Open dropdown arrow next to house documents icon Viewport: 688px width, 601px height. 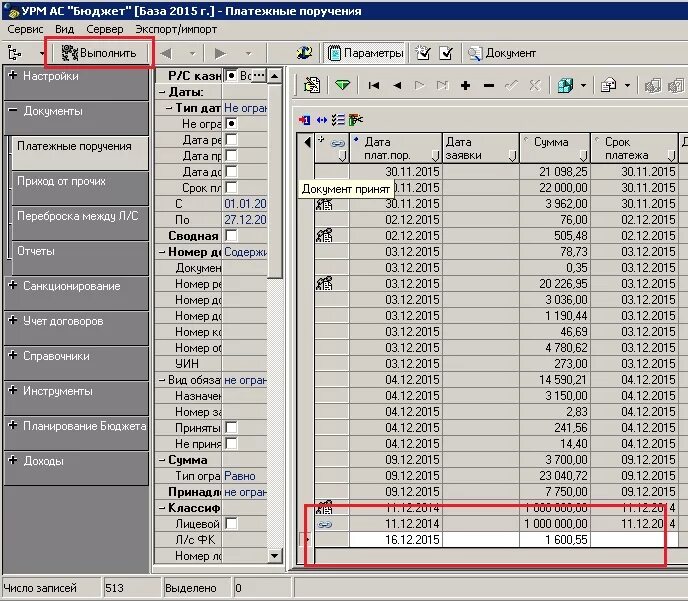coord(627,86)
